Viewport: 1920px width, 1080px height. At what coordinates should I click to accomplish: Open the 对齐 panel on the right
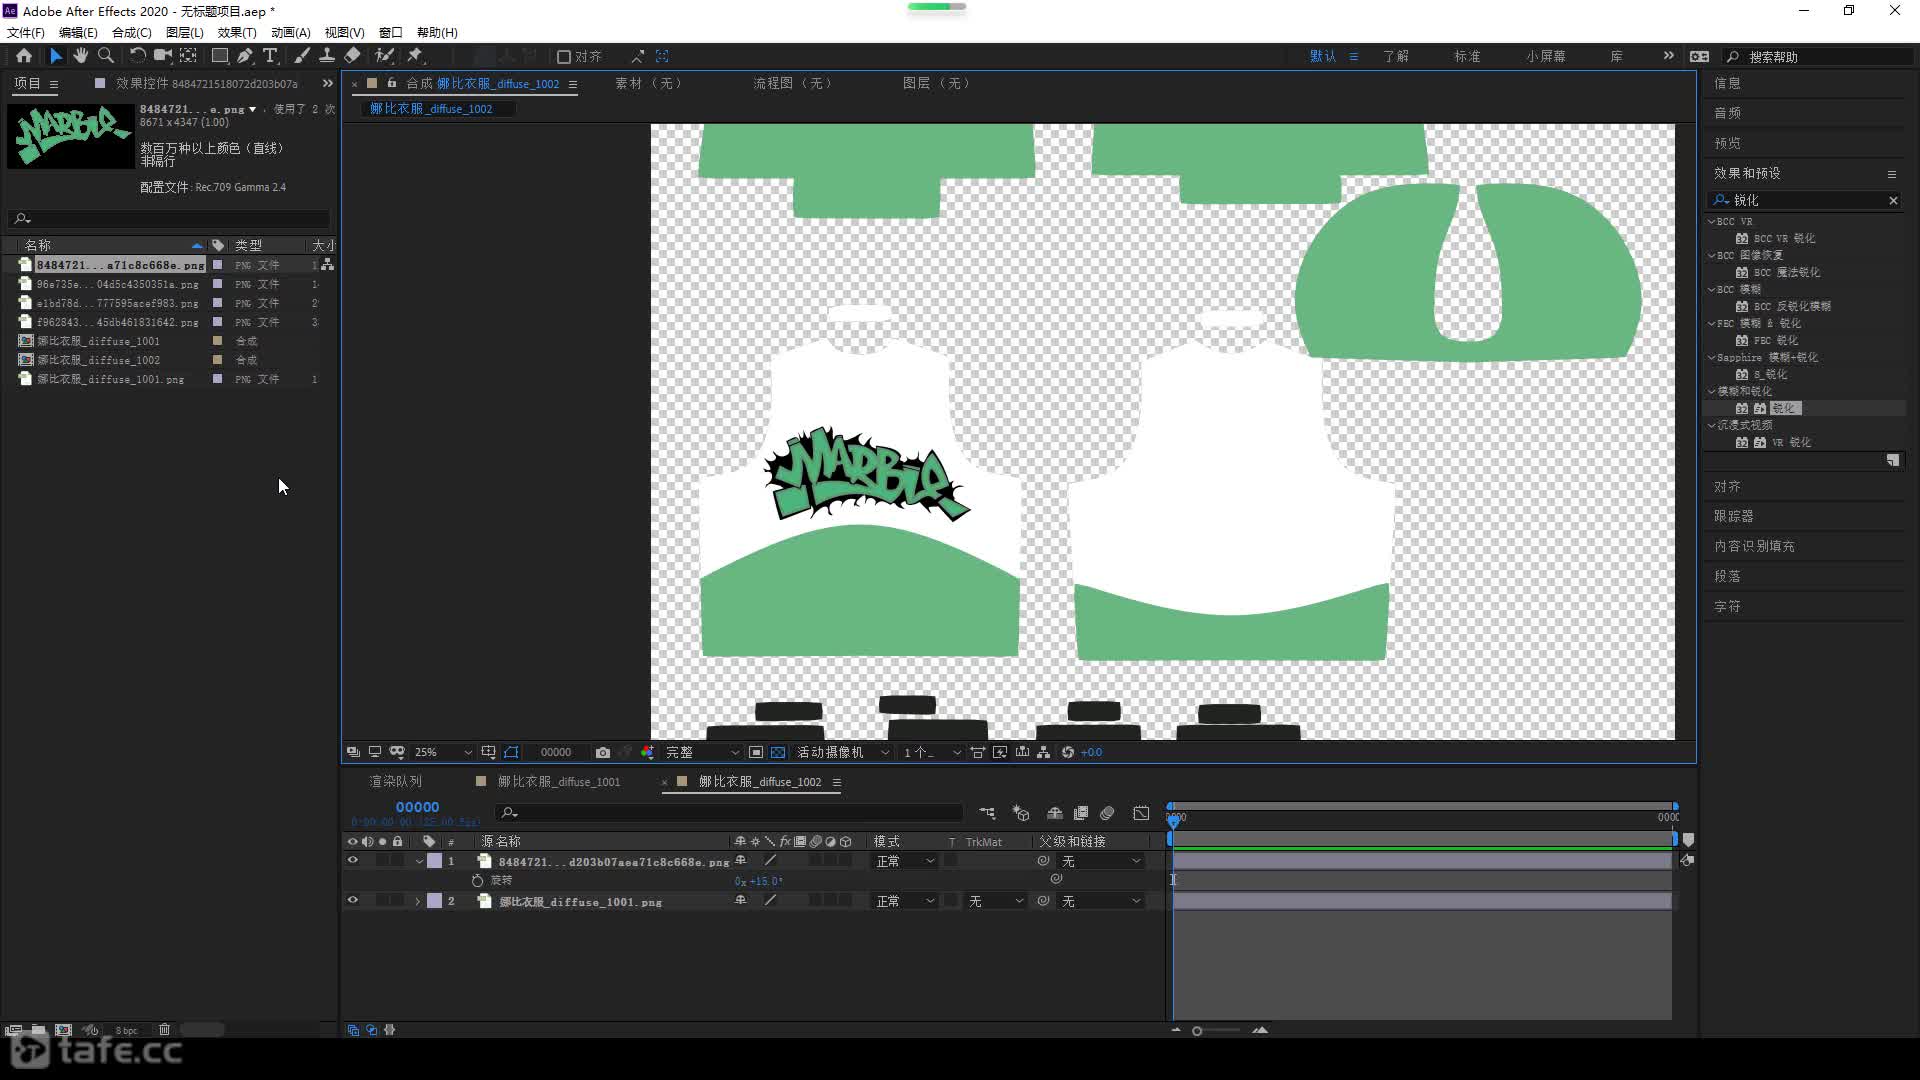click(x=1727, y=486)
